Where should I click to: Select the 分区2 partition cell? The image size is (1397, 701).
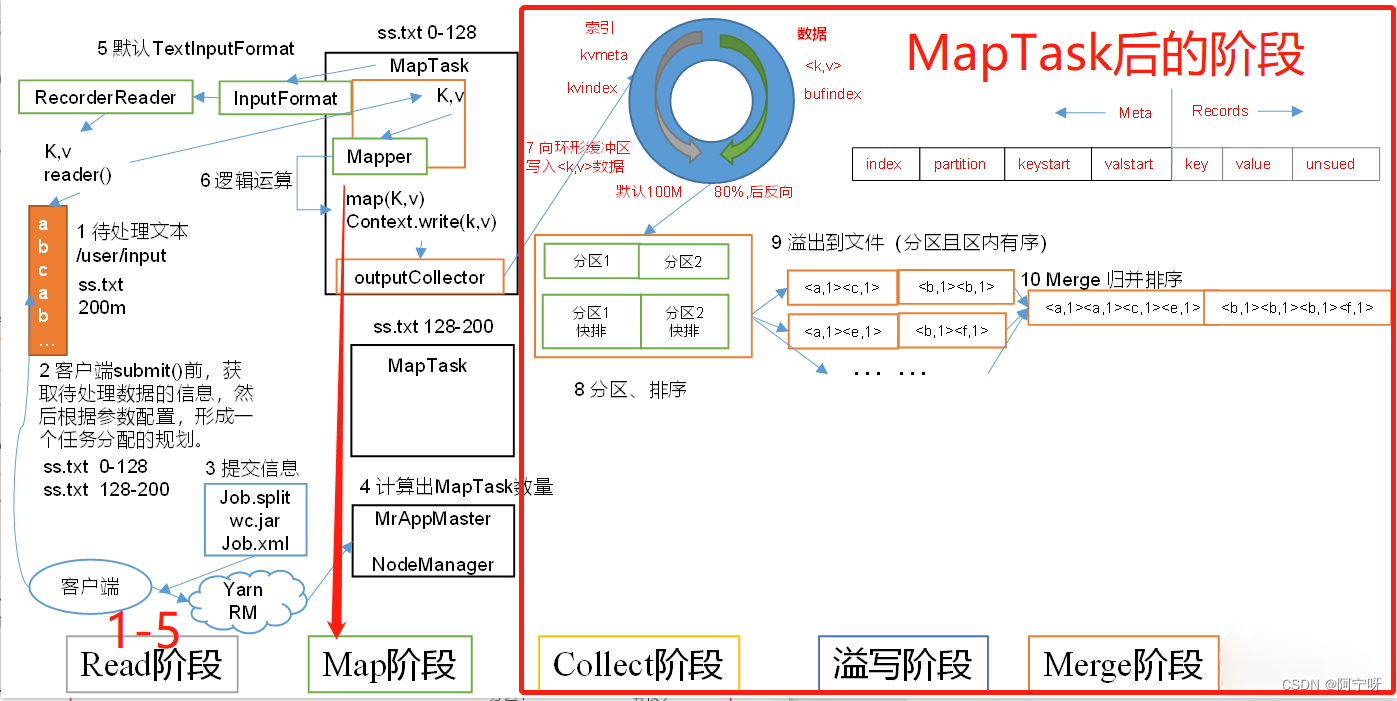(x=684, y=261)
